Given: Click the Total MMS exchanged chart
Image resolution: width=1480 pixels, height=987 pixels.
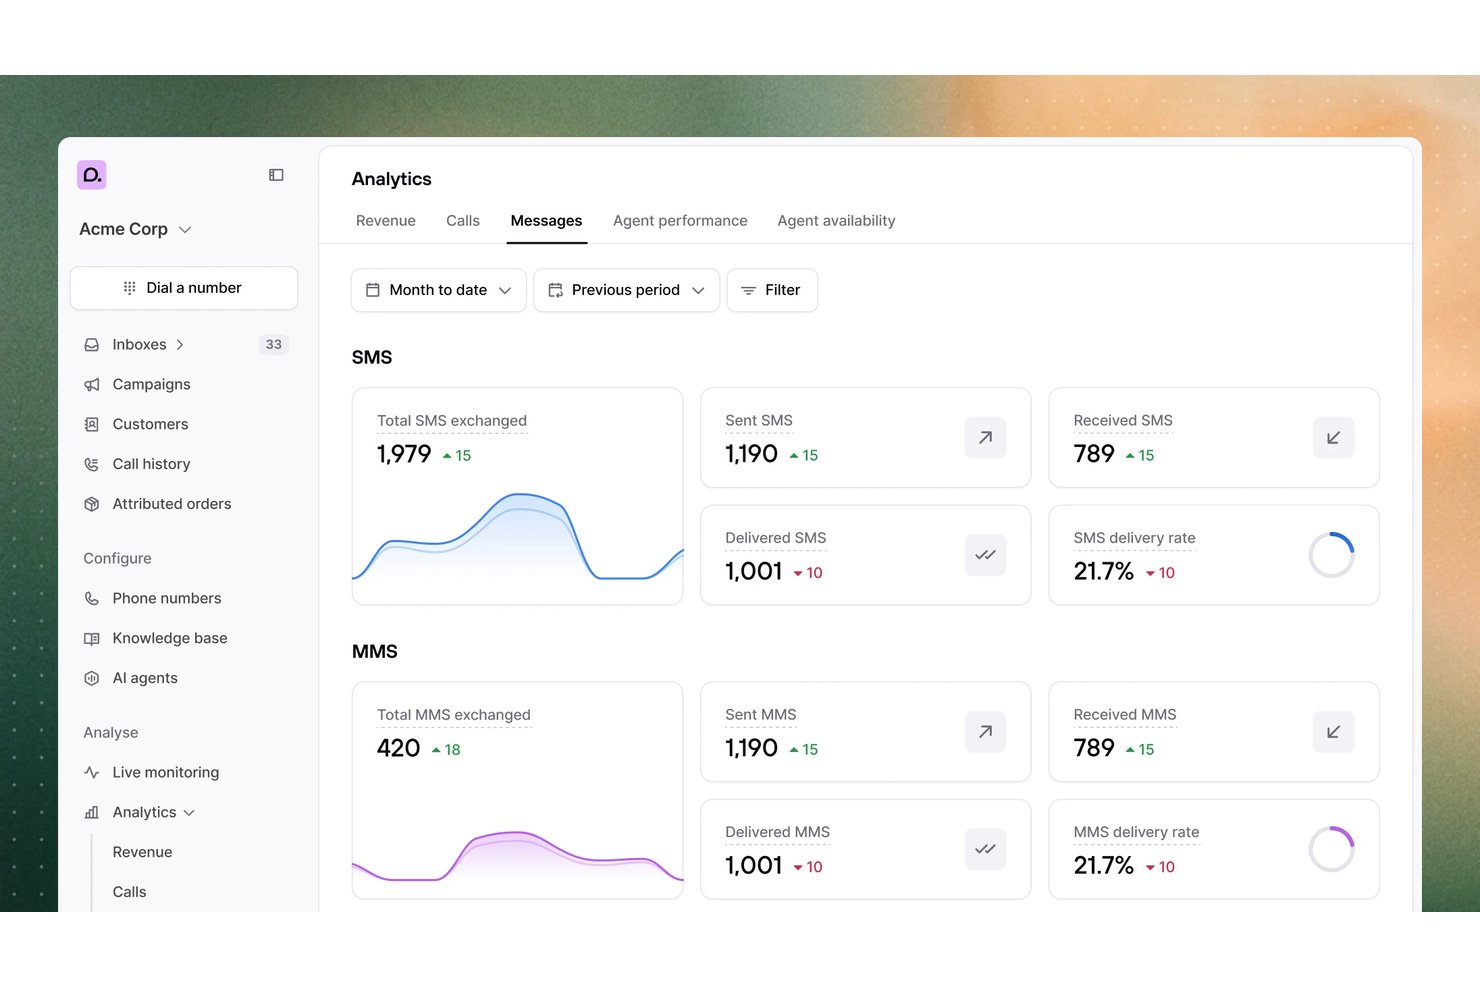Looking at the screenshot, I should tap(518, 856).
